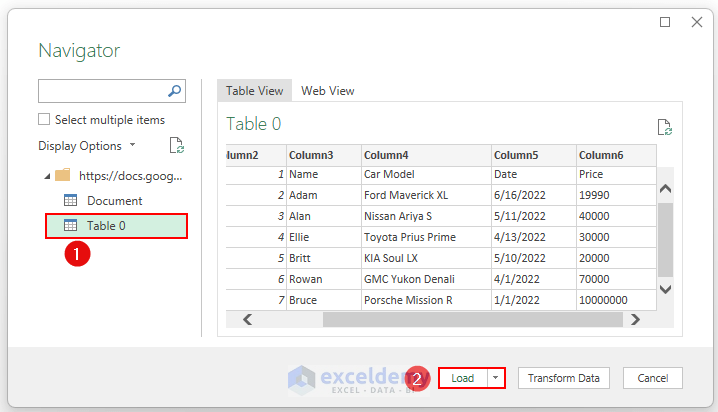
Task: Click the search magnifier icon
Action: point(175,91)
